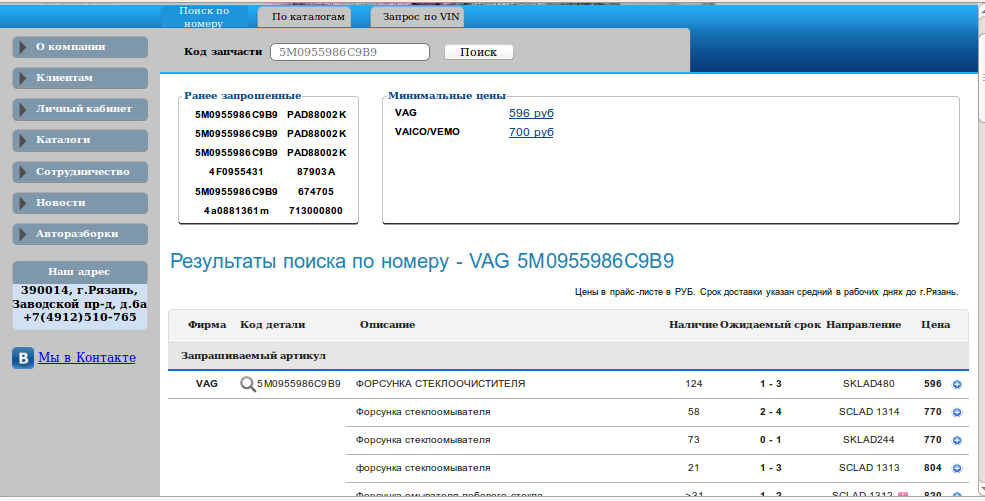Add the 596 price item to cart
The height and width of the screenshot is (501, 985).
point(957,384)
